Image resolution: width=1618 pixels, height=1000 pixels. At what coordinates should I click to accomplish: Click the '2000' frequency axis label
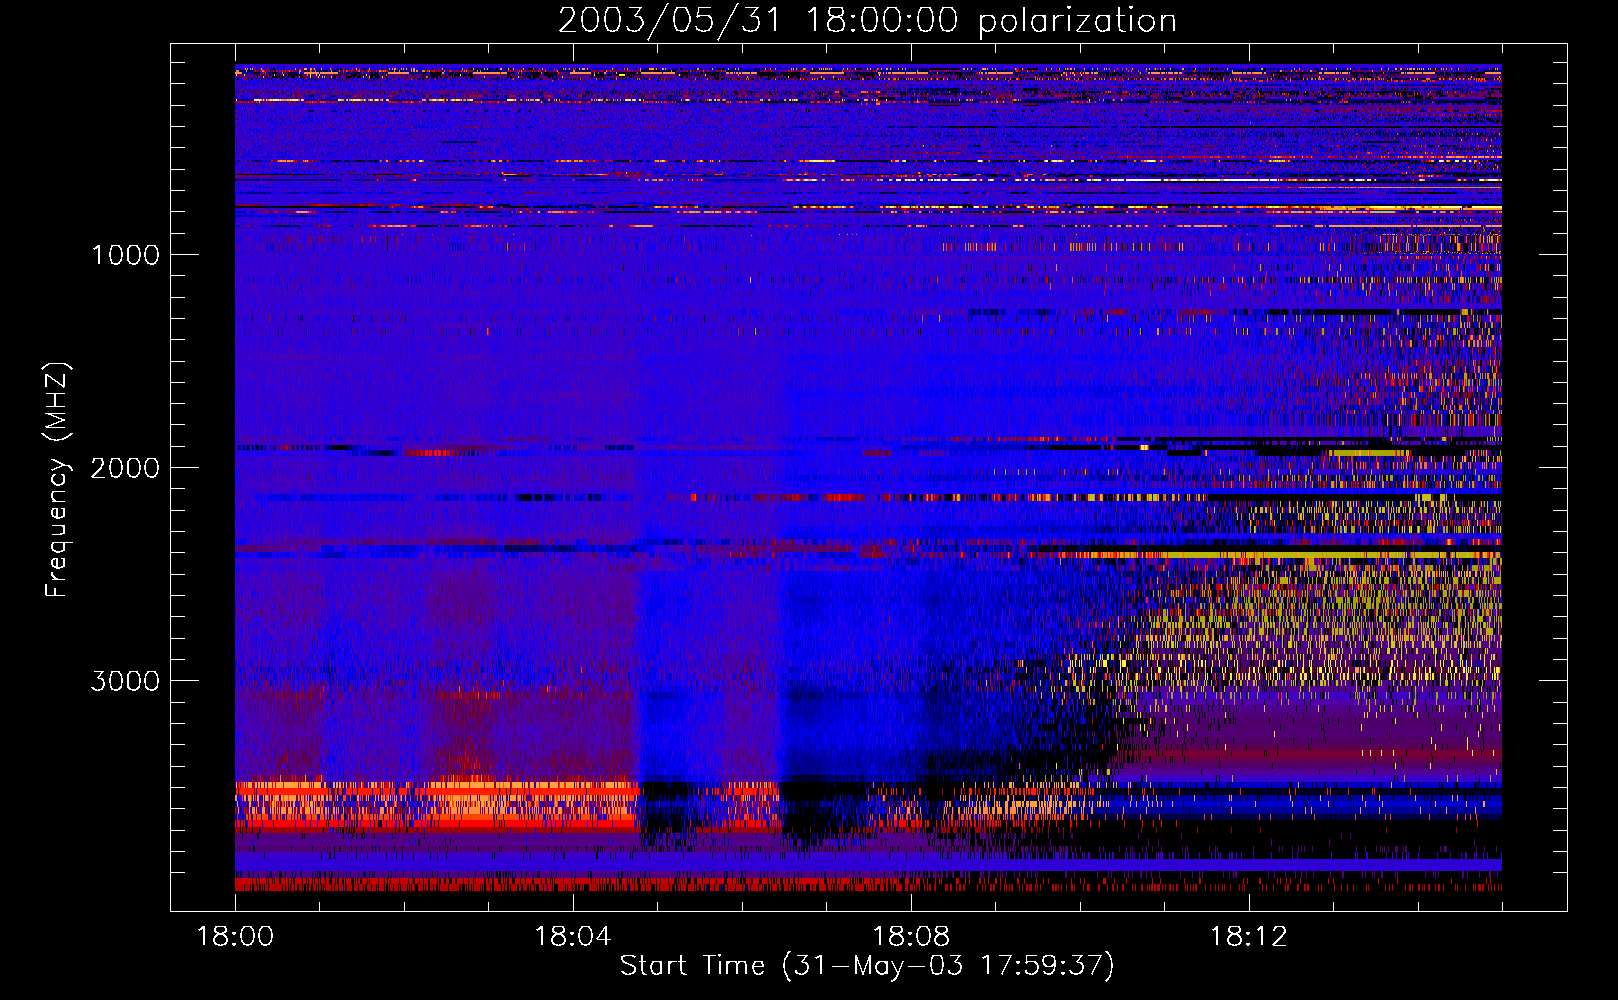pyautogui.click(x=125, y=468)
